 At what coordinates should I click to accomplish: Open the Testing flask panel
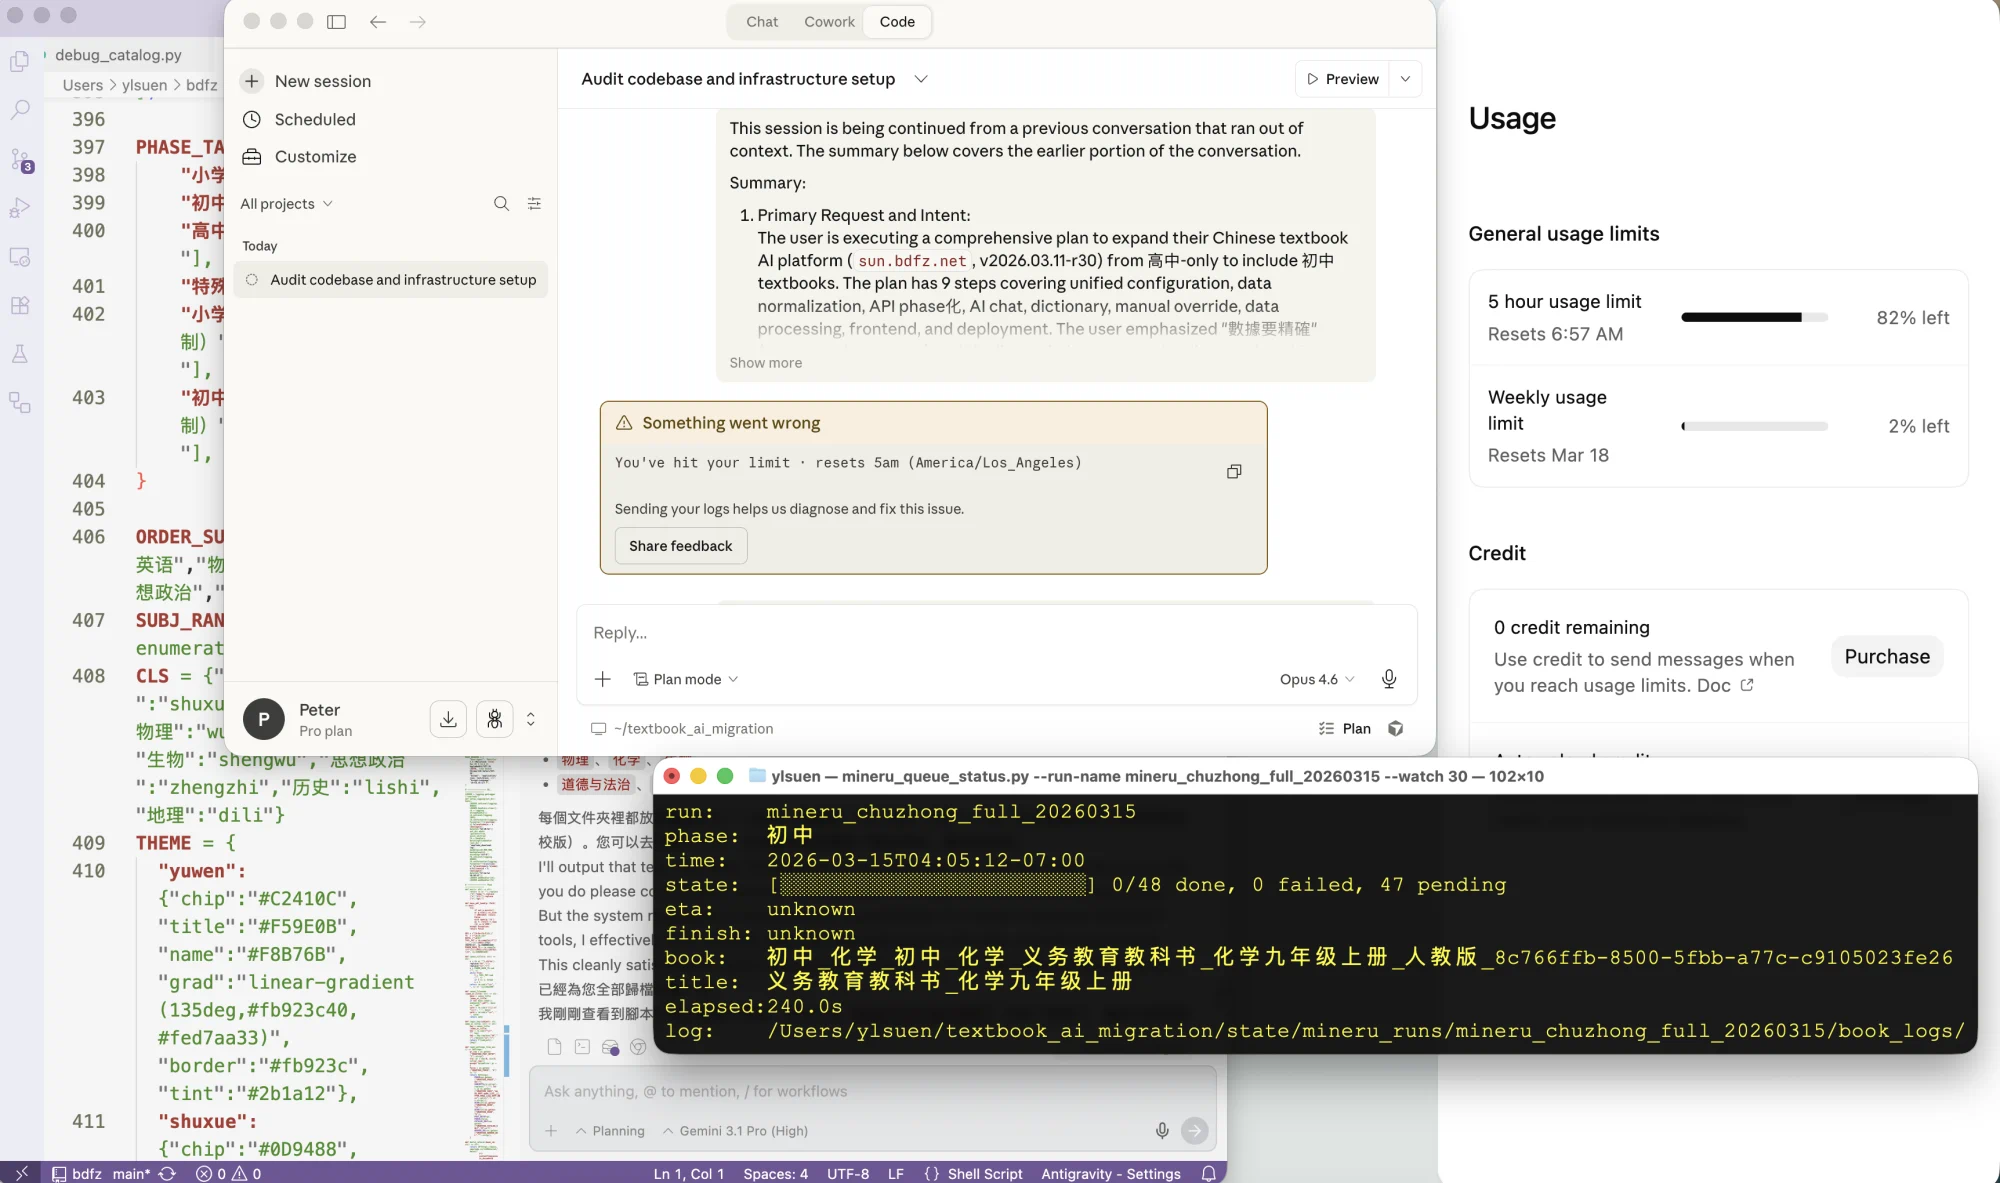(20, 354)
